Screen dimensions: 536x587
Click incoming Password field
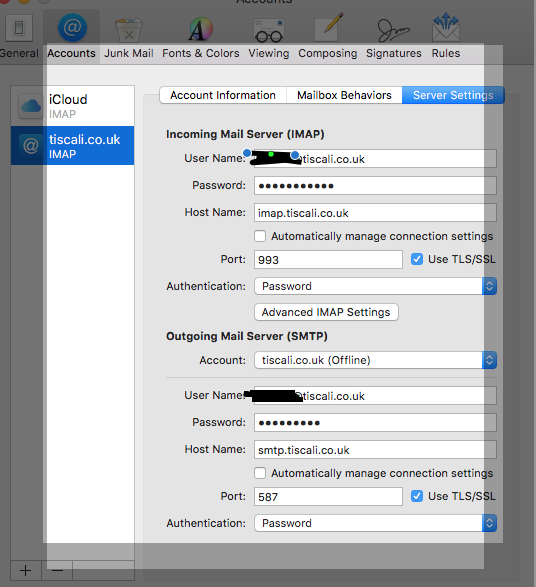point(375,186)
